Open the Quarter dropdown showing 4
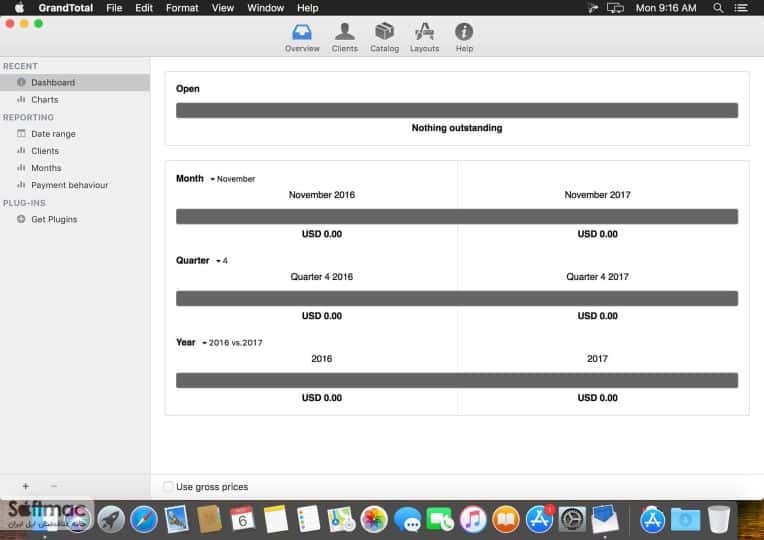The width and height of the screenshot is (764, 540). (222, 261)
